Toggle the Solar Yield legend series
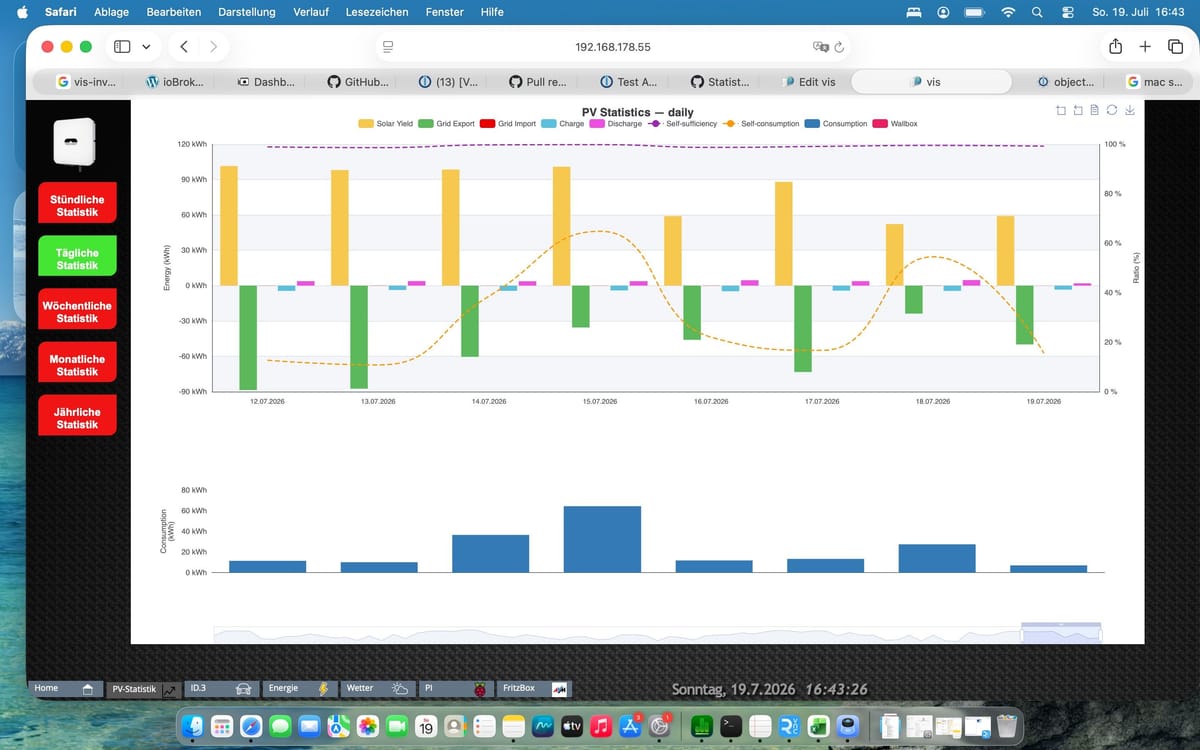The image size is (1200, 750). coord(386,124)
